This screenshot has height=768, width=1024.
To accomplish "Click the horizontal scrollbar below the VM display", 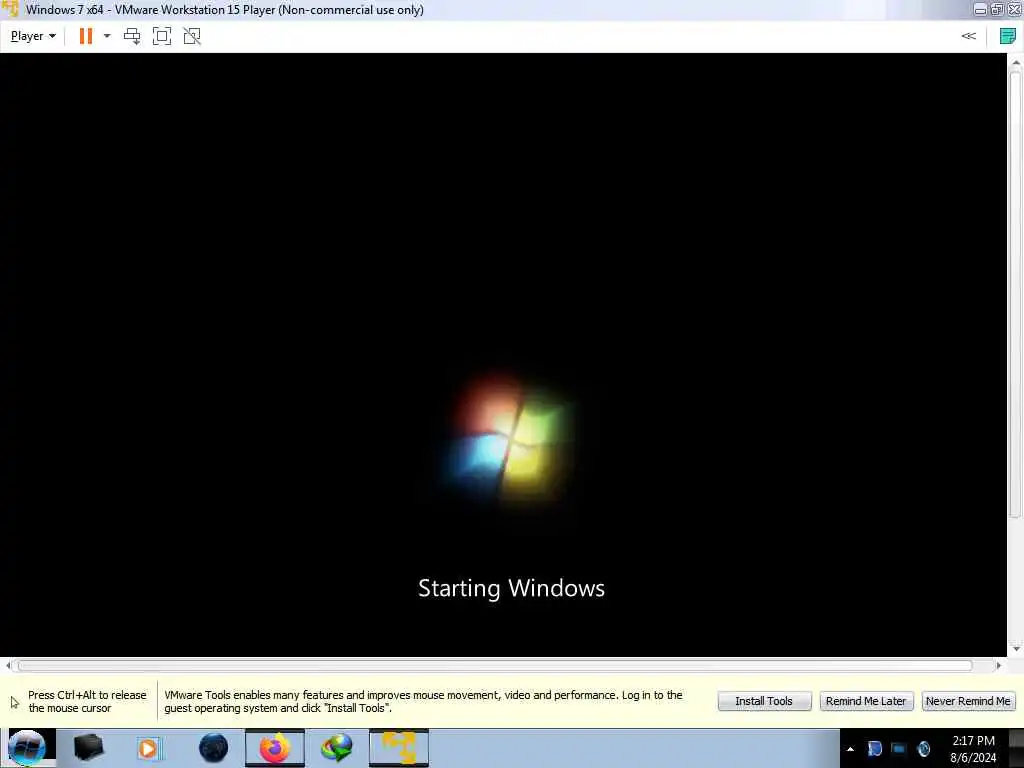I will coord(495,665).
